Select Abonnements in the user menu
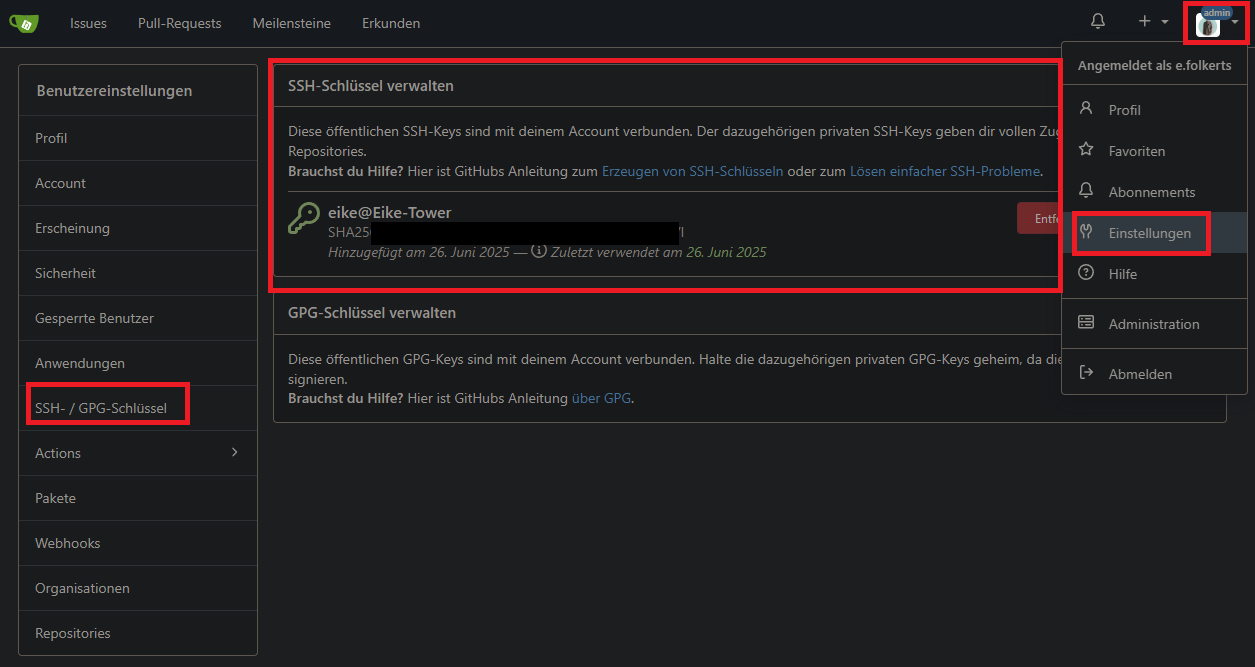 (x=1151, y=192)
